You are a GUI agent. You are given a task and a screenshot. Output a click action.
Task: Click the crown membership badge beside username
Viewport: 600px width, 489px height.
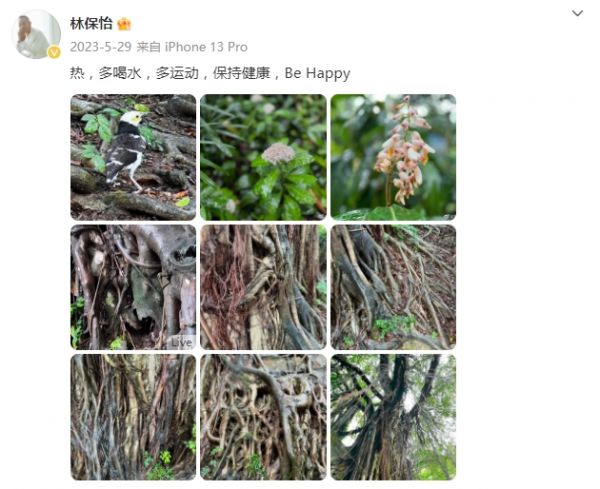point(124,24)
